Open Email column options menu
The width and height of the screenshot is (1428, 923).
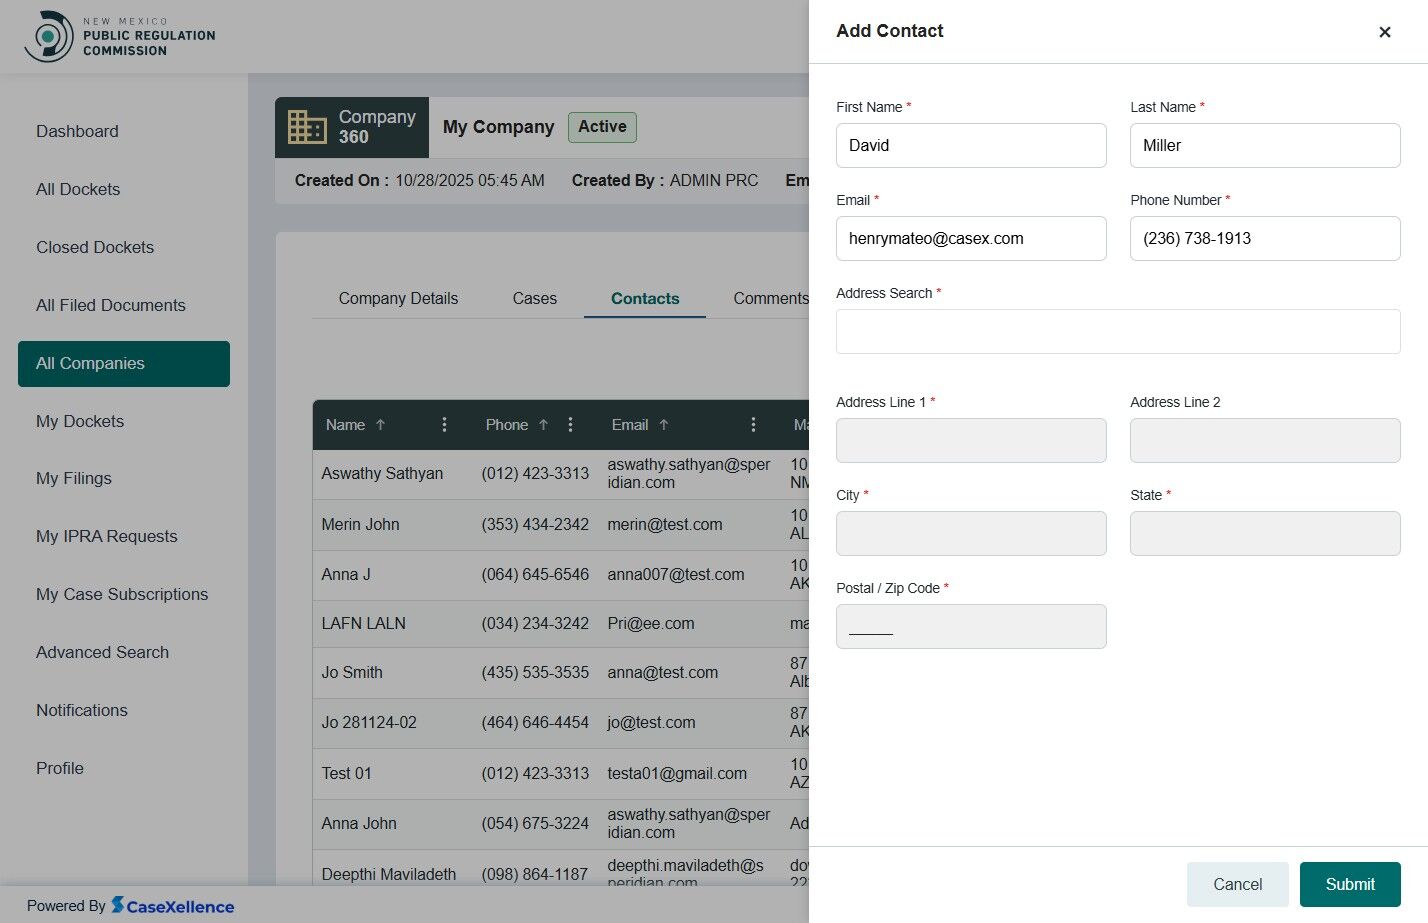(753, 425)
